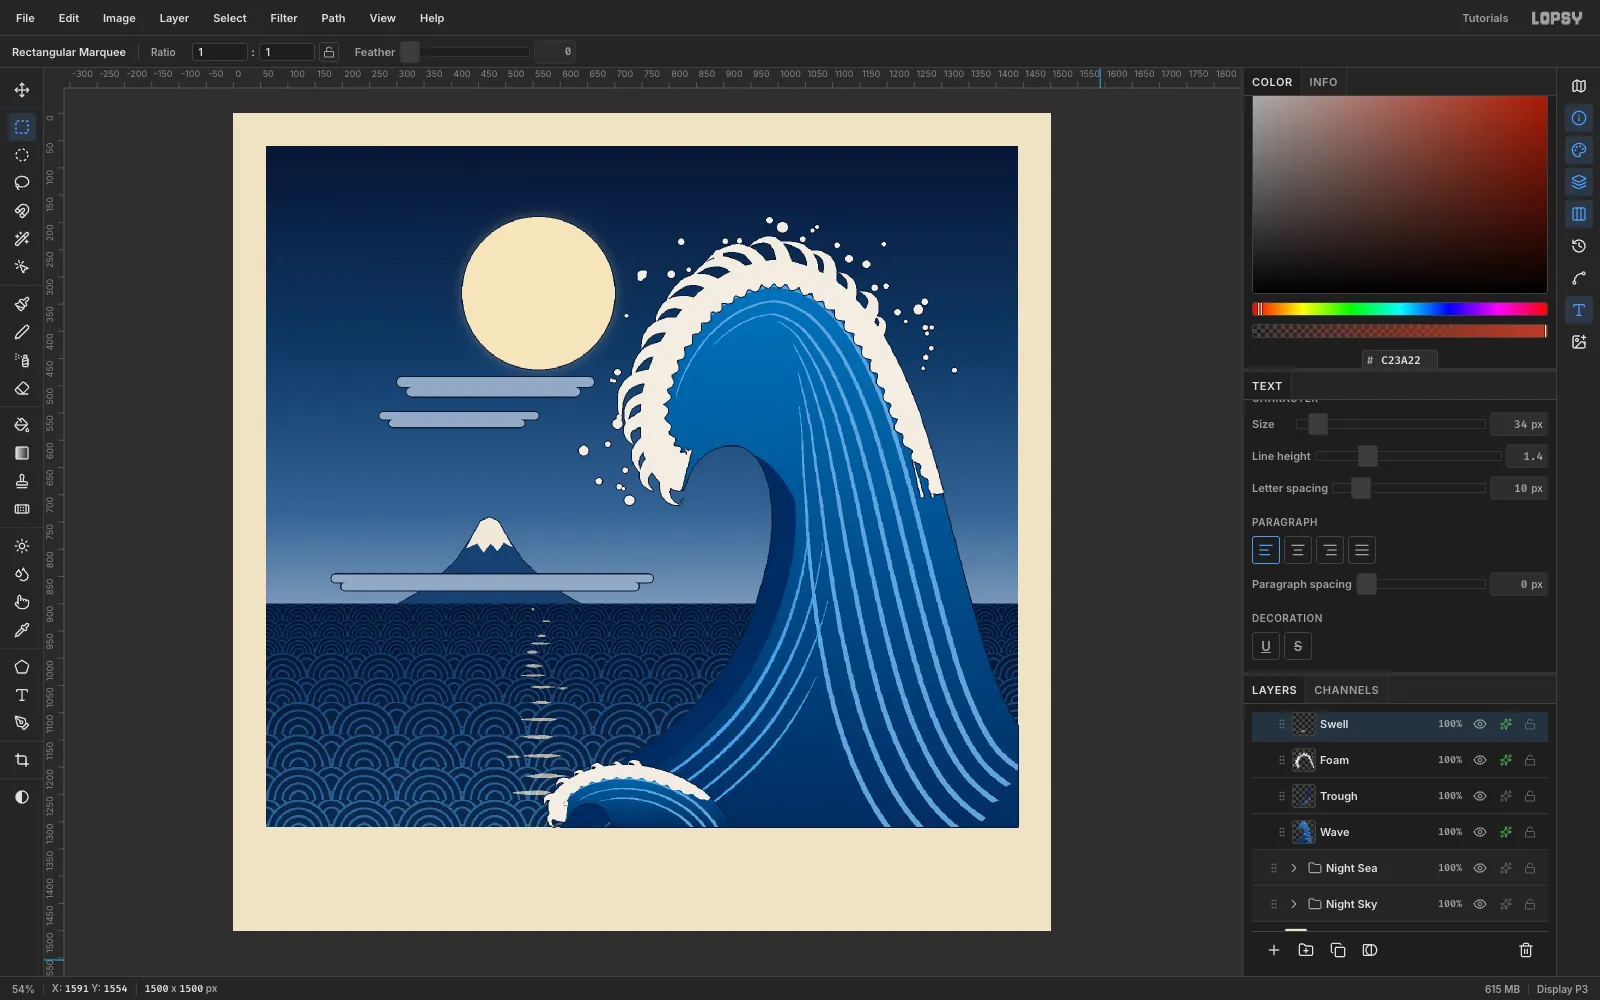Open the Layer menu

point(174,18)
